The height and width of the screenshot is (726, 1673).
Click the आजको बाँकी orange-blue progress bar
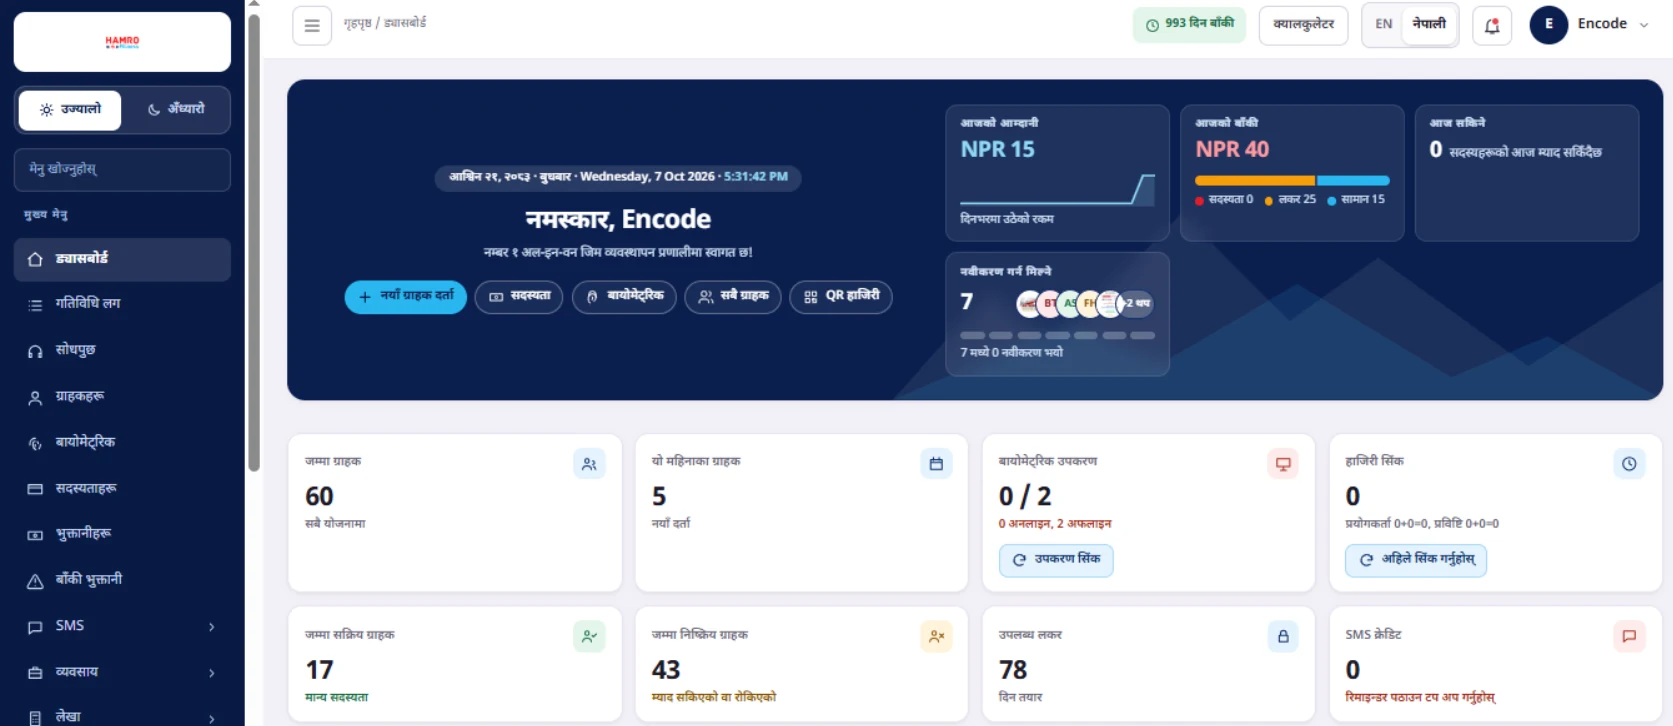pyautogui.click(x=1292, y=181)
